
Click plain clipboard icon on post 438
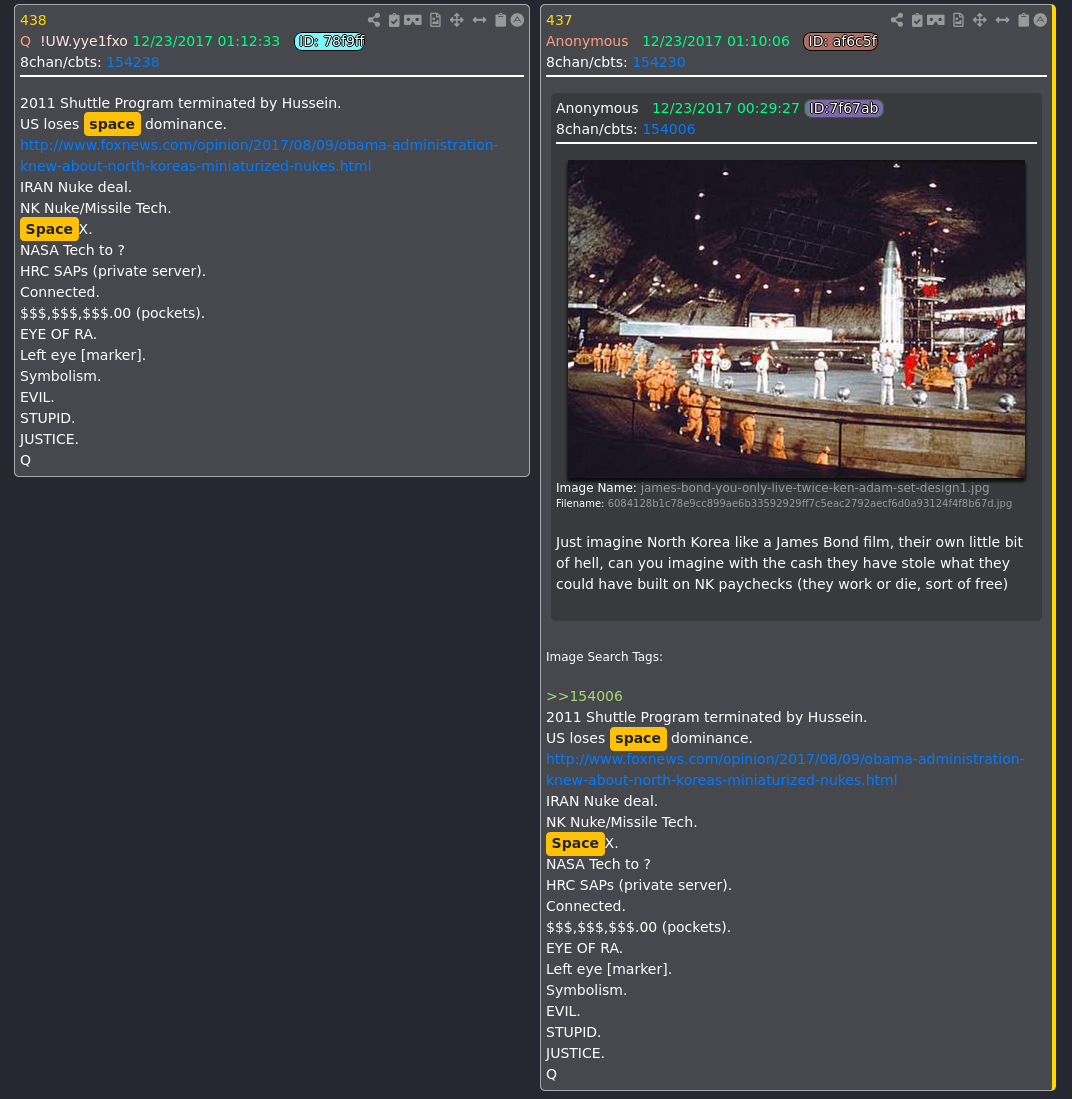(501, 20)
